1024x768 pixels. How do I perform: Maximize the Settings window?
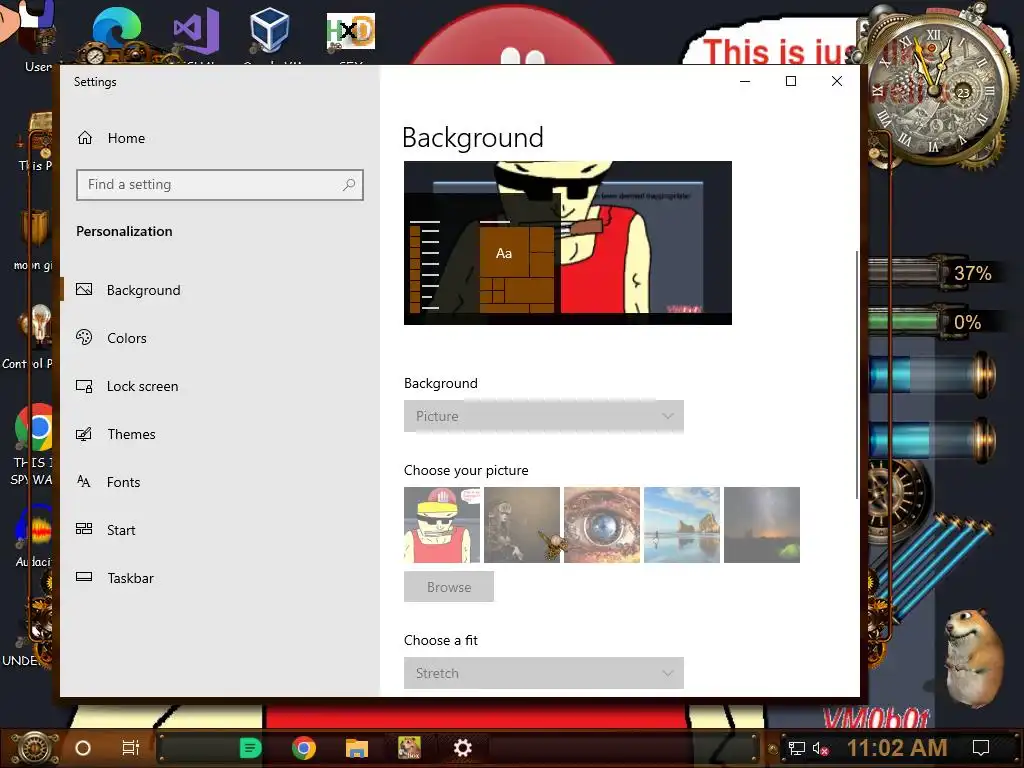coord(791,81)
